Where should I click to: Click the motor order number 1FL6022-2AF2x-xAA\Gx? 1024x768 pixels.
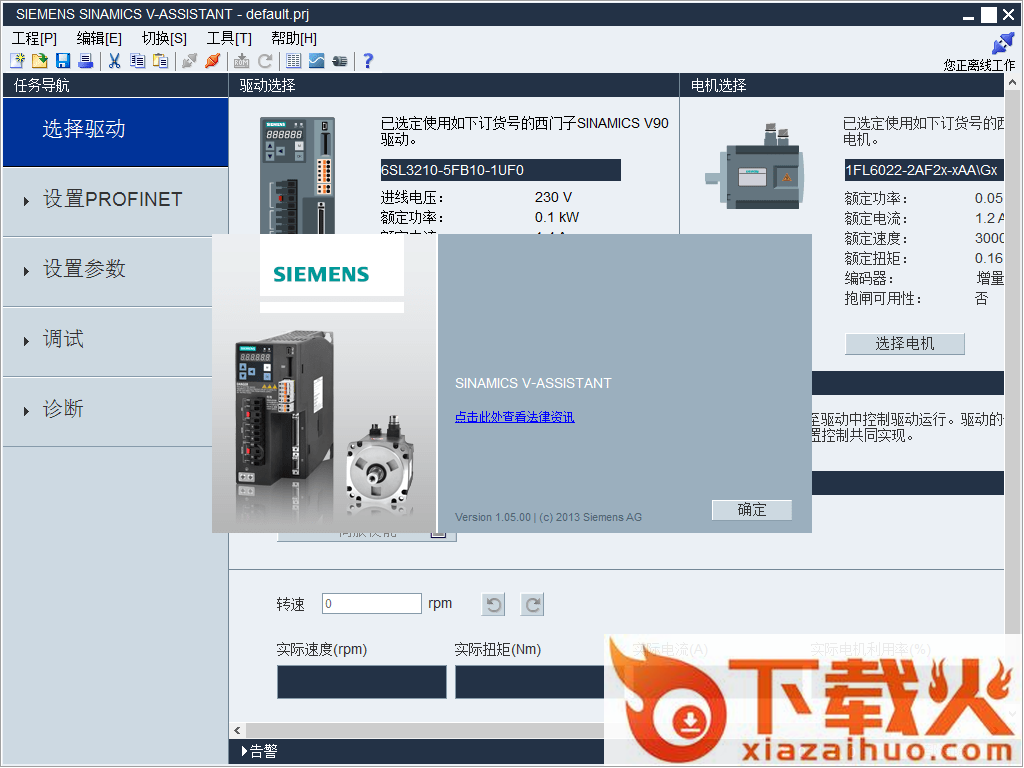[923, 170]
